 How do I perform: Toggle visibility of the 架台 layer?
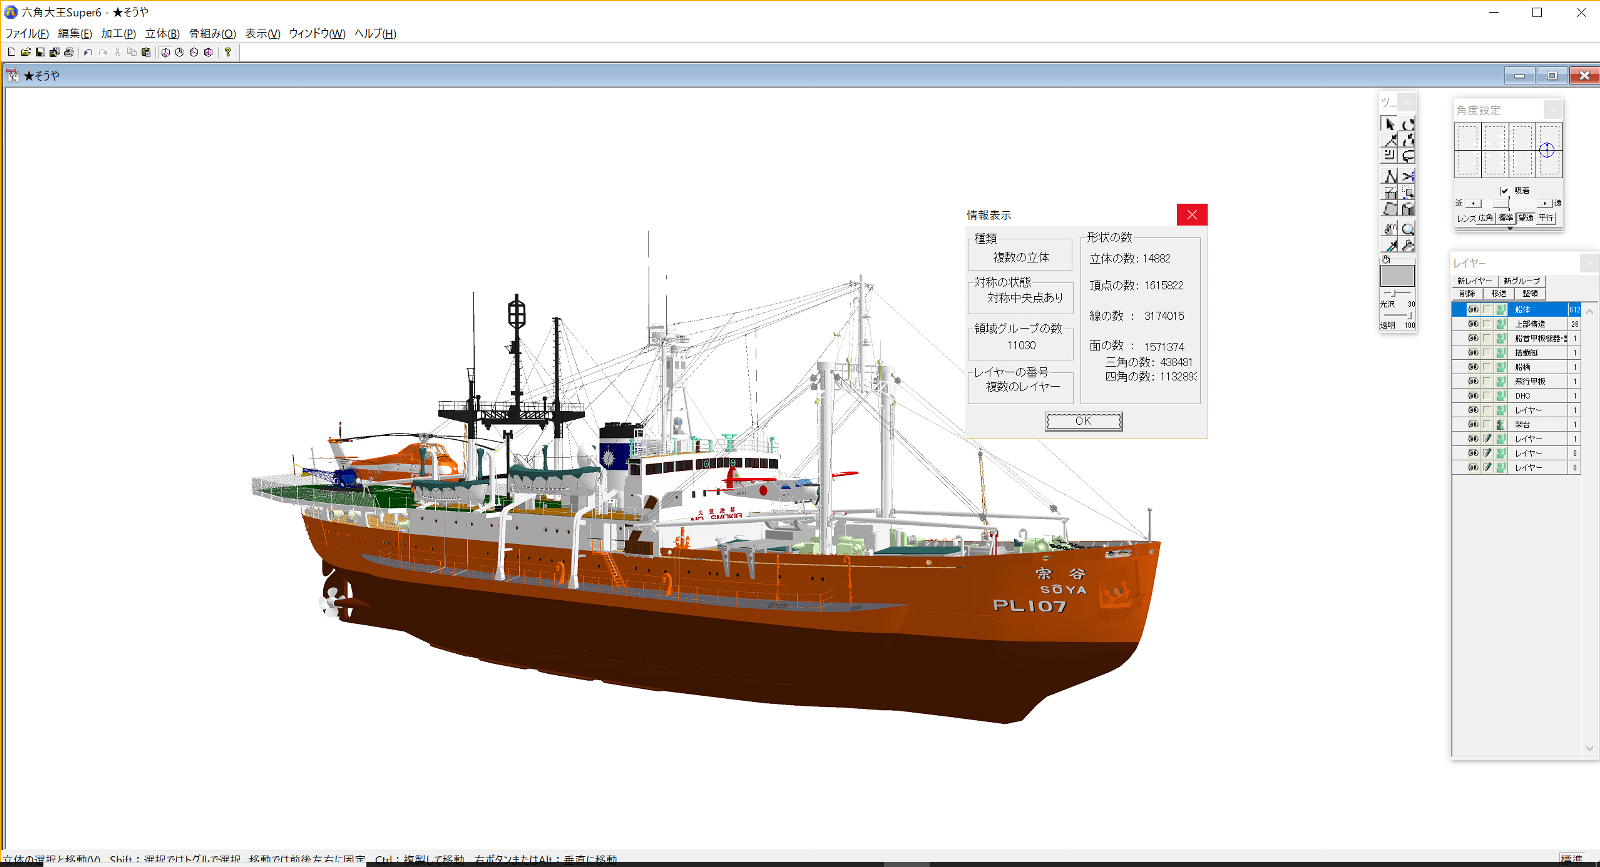pyautogui.click(x=1473, y=424)
